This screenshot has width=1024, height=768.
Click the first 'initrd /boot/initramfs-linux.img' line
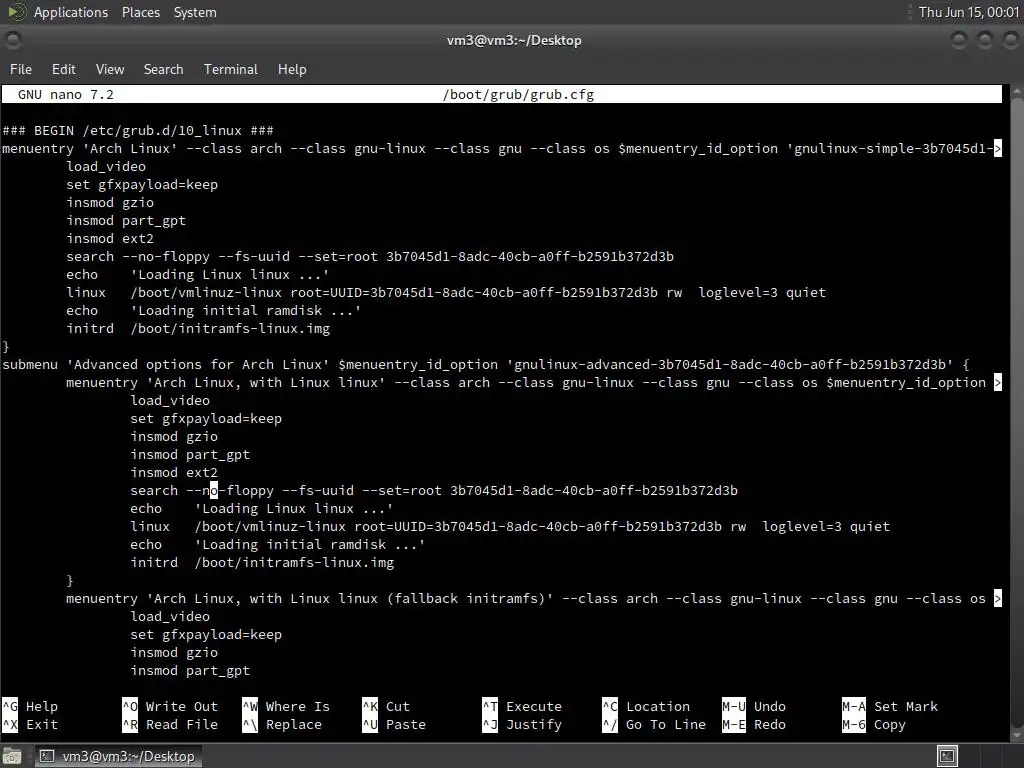(198, 328)
